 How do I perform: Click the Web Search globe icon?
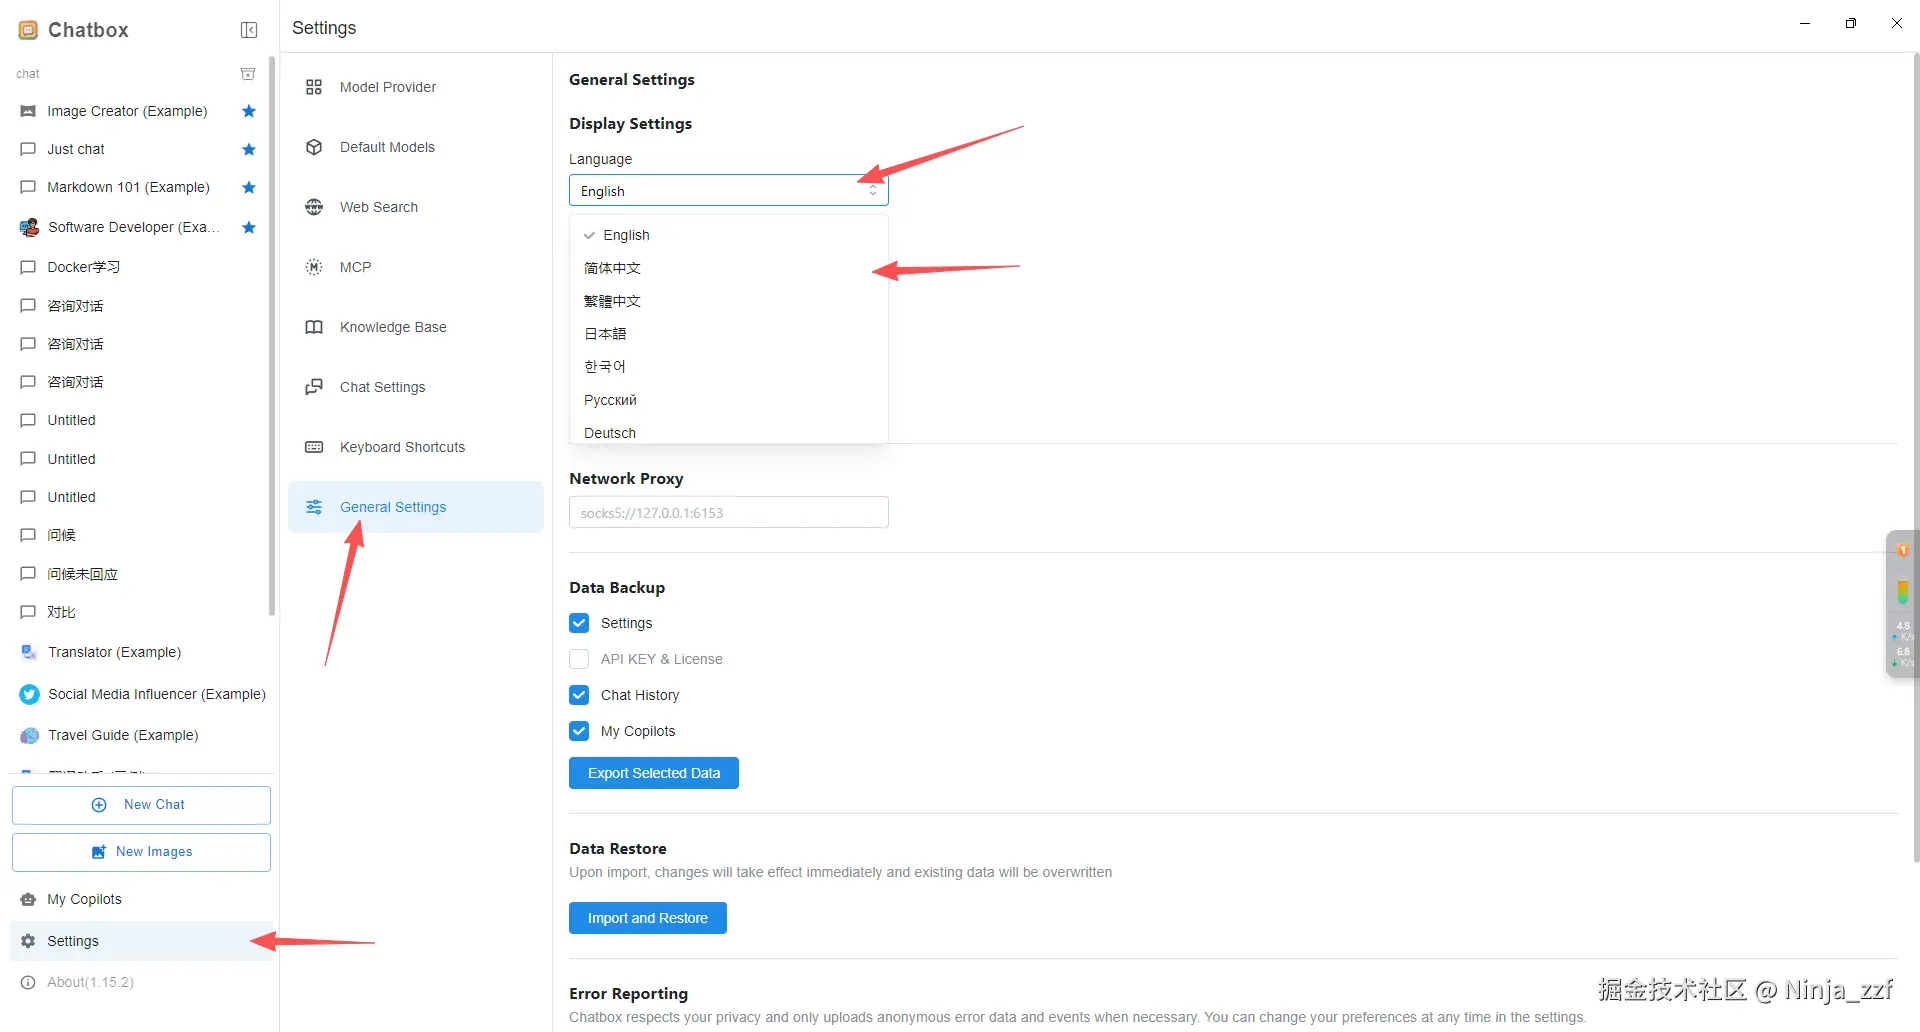(314, 207)
